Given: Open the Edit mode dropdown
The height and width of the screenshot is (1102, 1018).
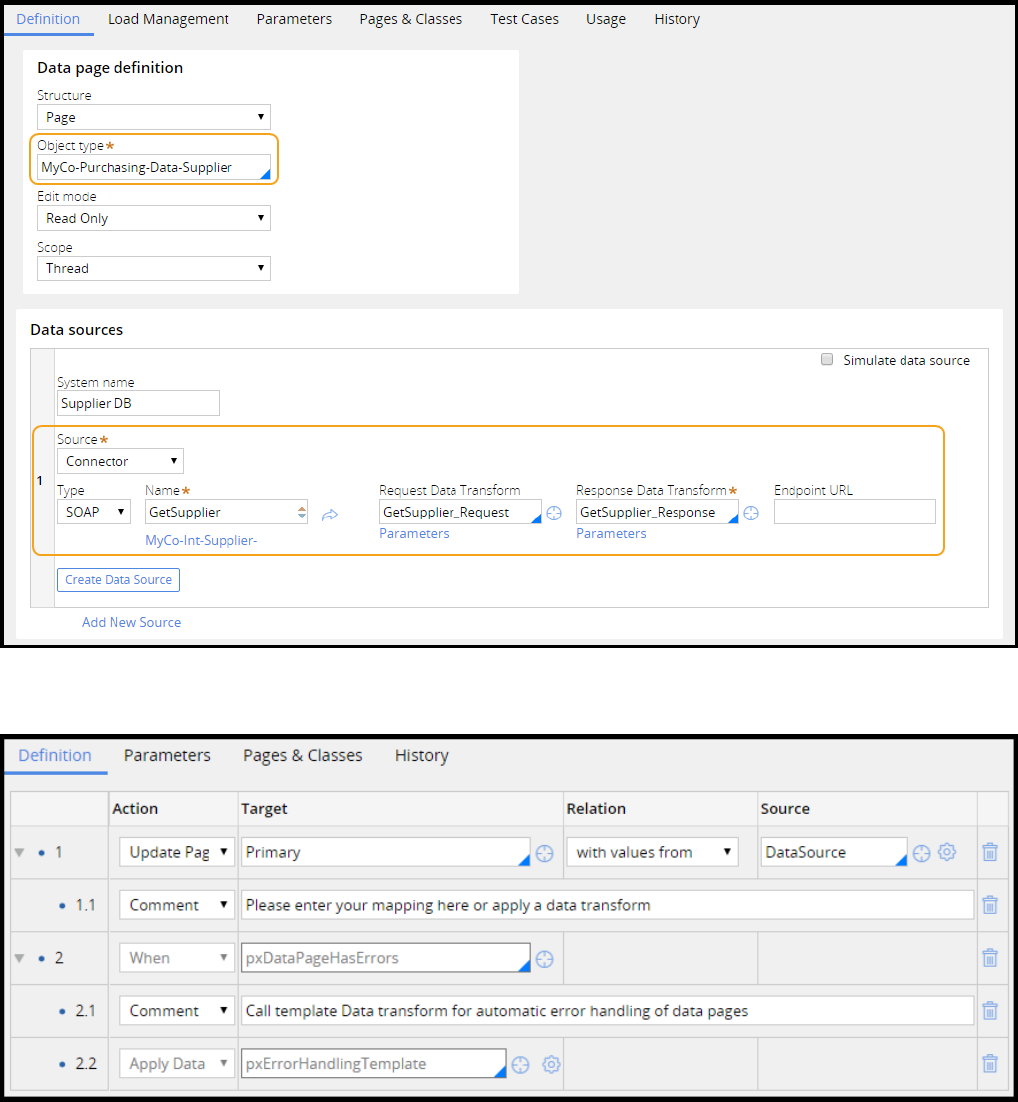Looking at the screenshot, I should point(154,218).
